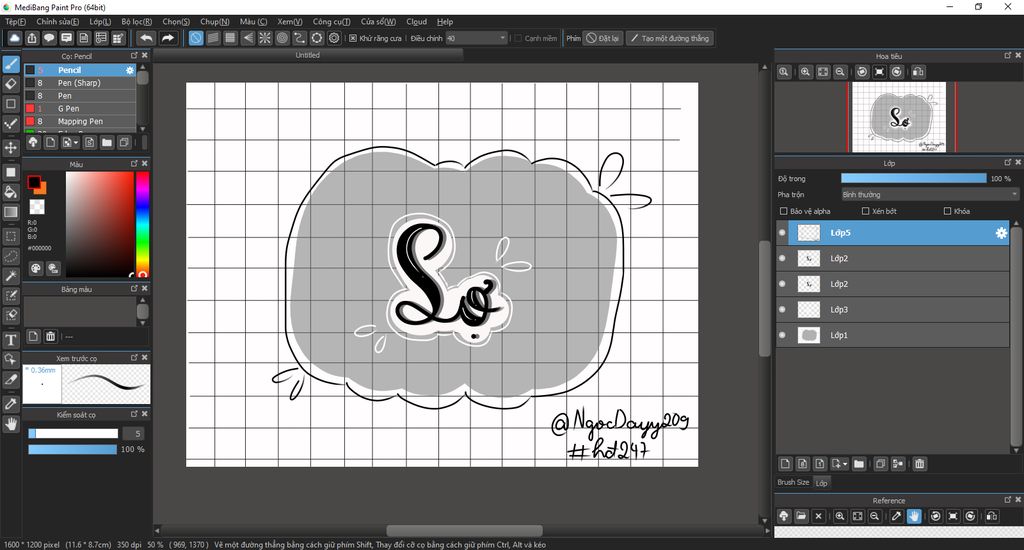Select the Pen (Sharp) brush
Viewport: 1024px width, 550px height.
tap(80, 83)
